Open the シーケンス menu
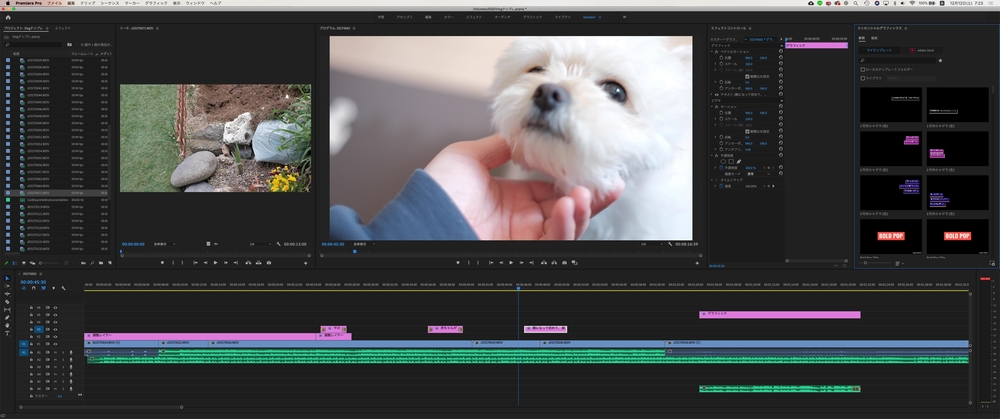Image resolution: width=1000 pixels, height=419 pixels. [110, 3]
